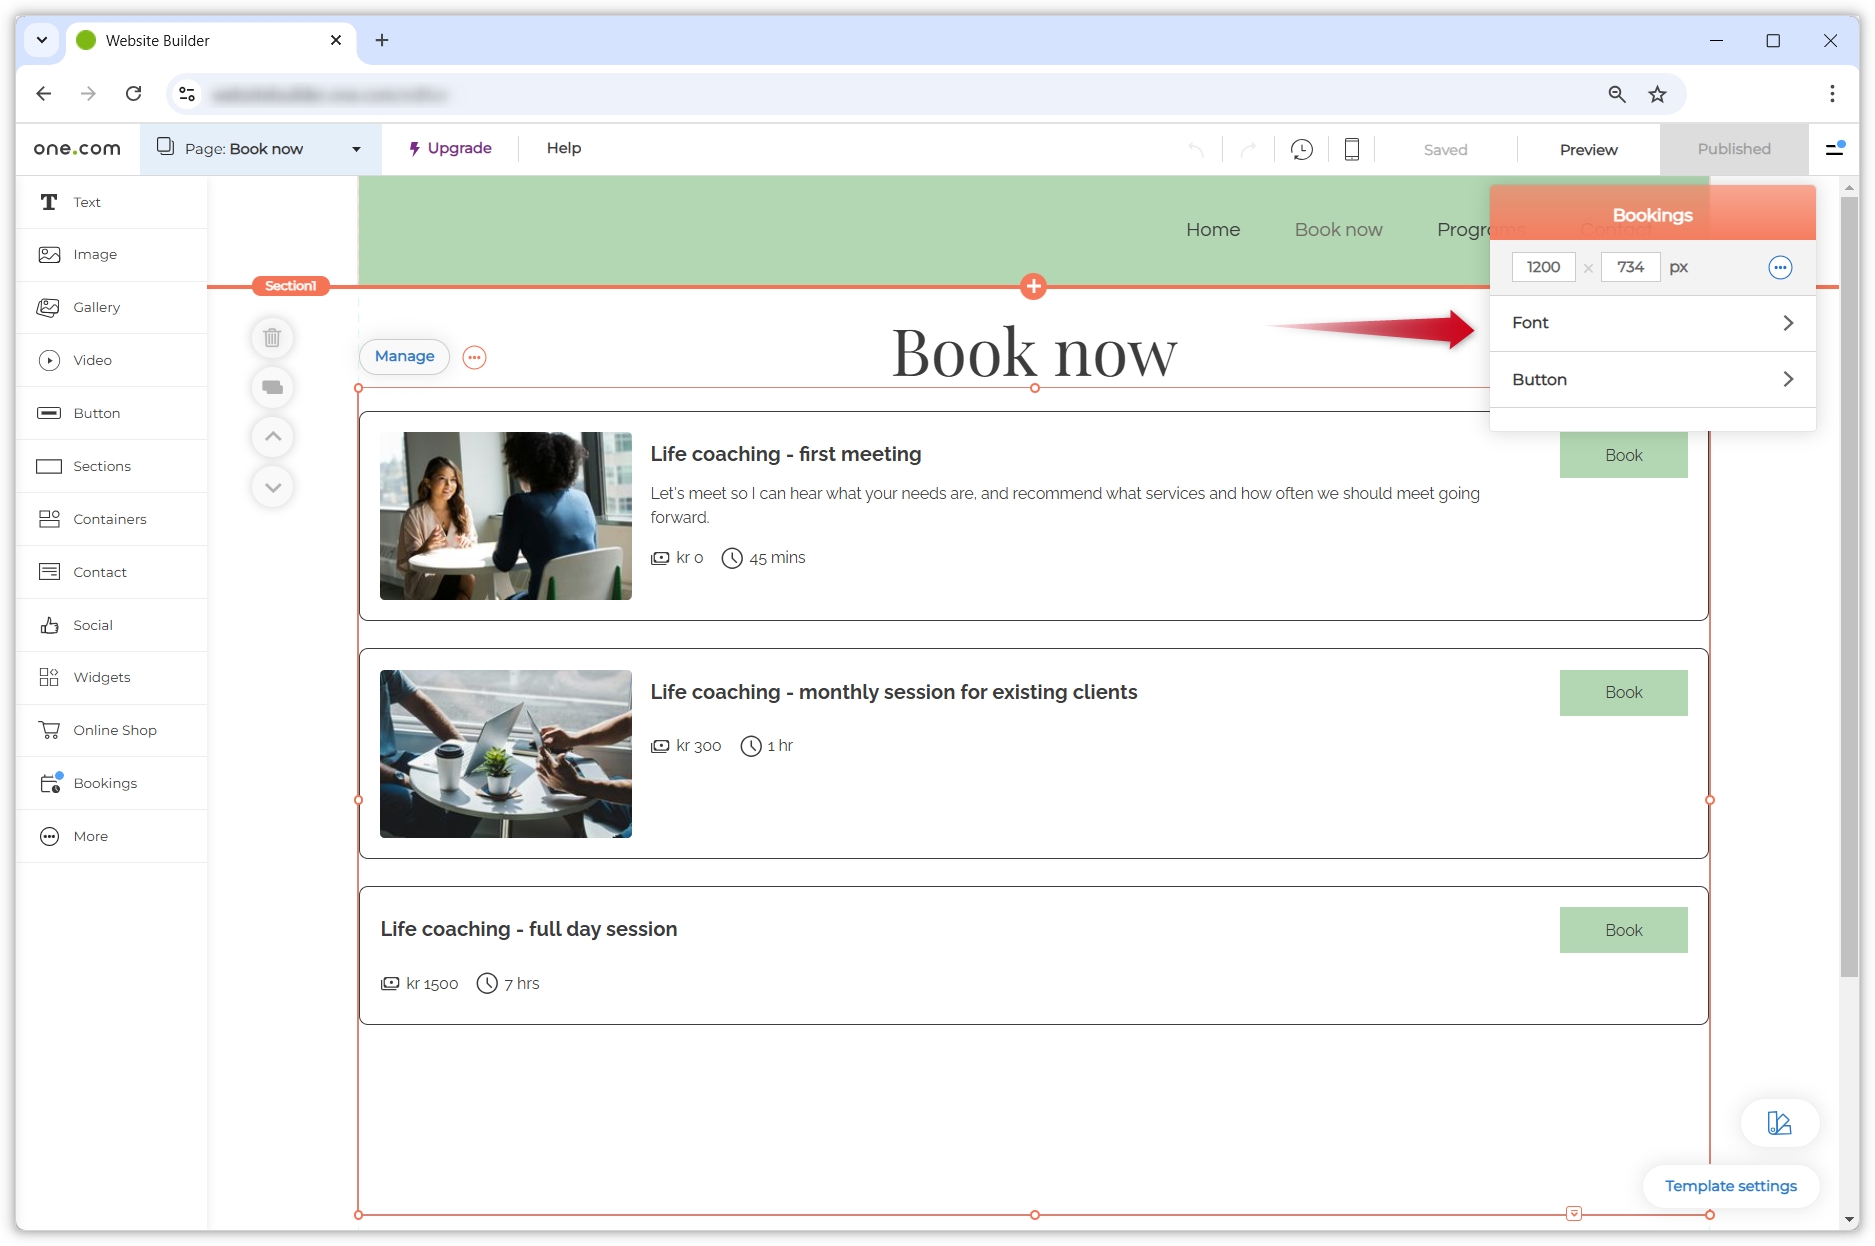Click the mobile preview icon
Viewport: 1875px width, 1246px height.
click(1351, 148)
